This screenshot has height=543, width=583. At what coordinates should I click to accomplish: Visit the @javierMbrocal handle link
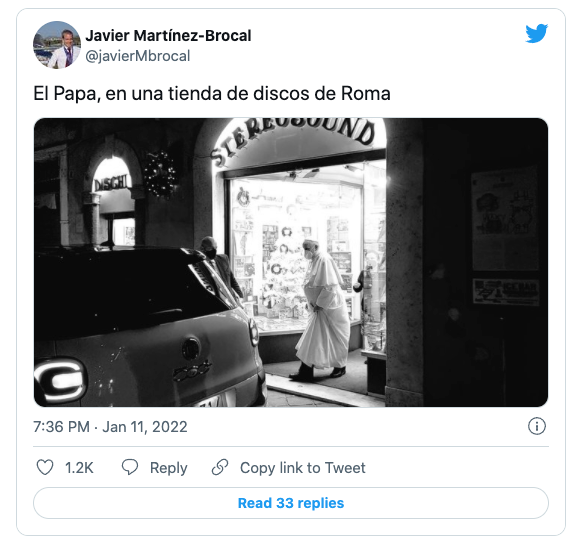click(138, 56)
